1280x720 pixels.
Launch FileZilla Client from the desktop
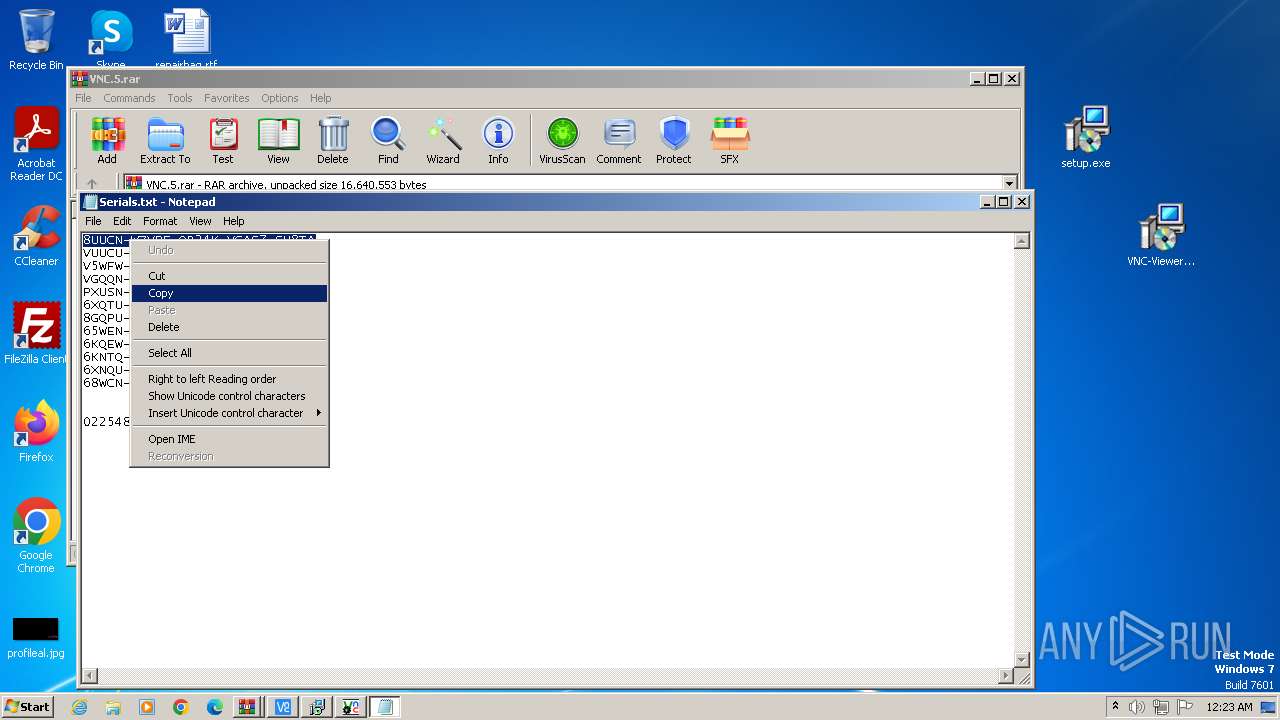(x=36, y=334)
